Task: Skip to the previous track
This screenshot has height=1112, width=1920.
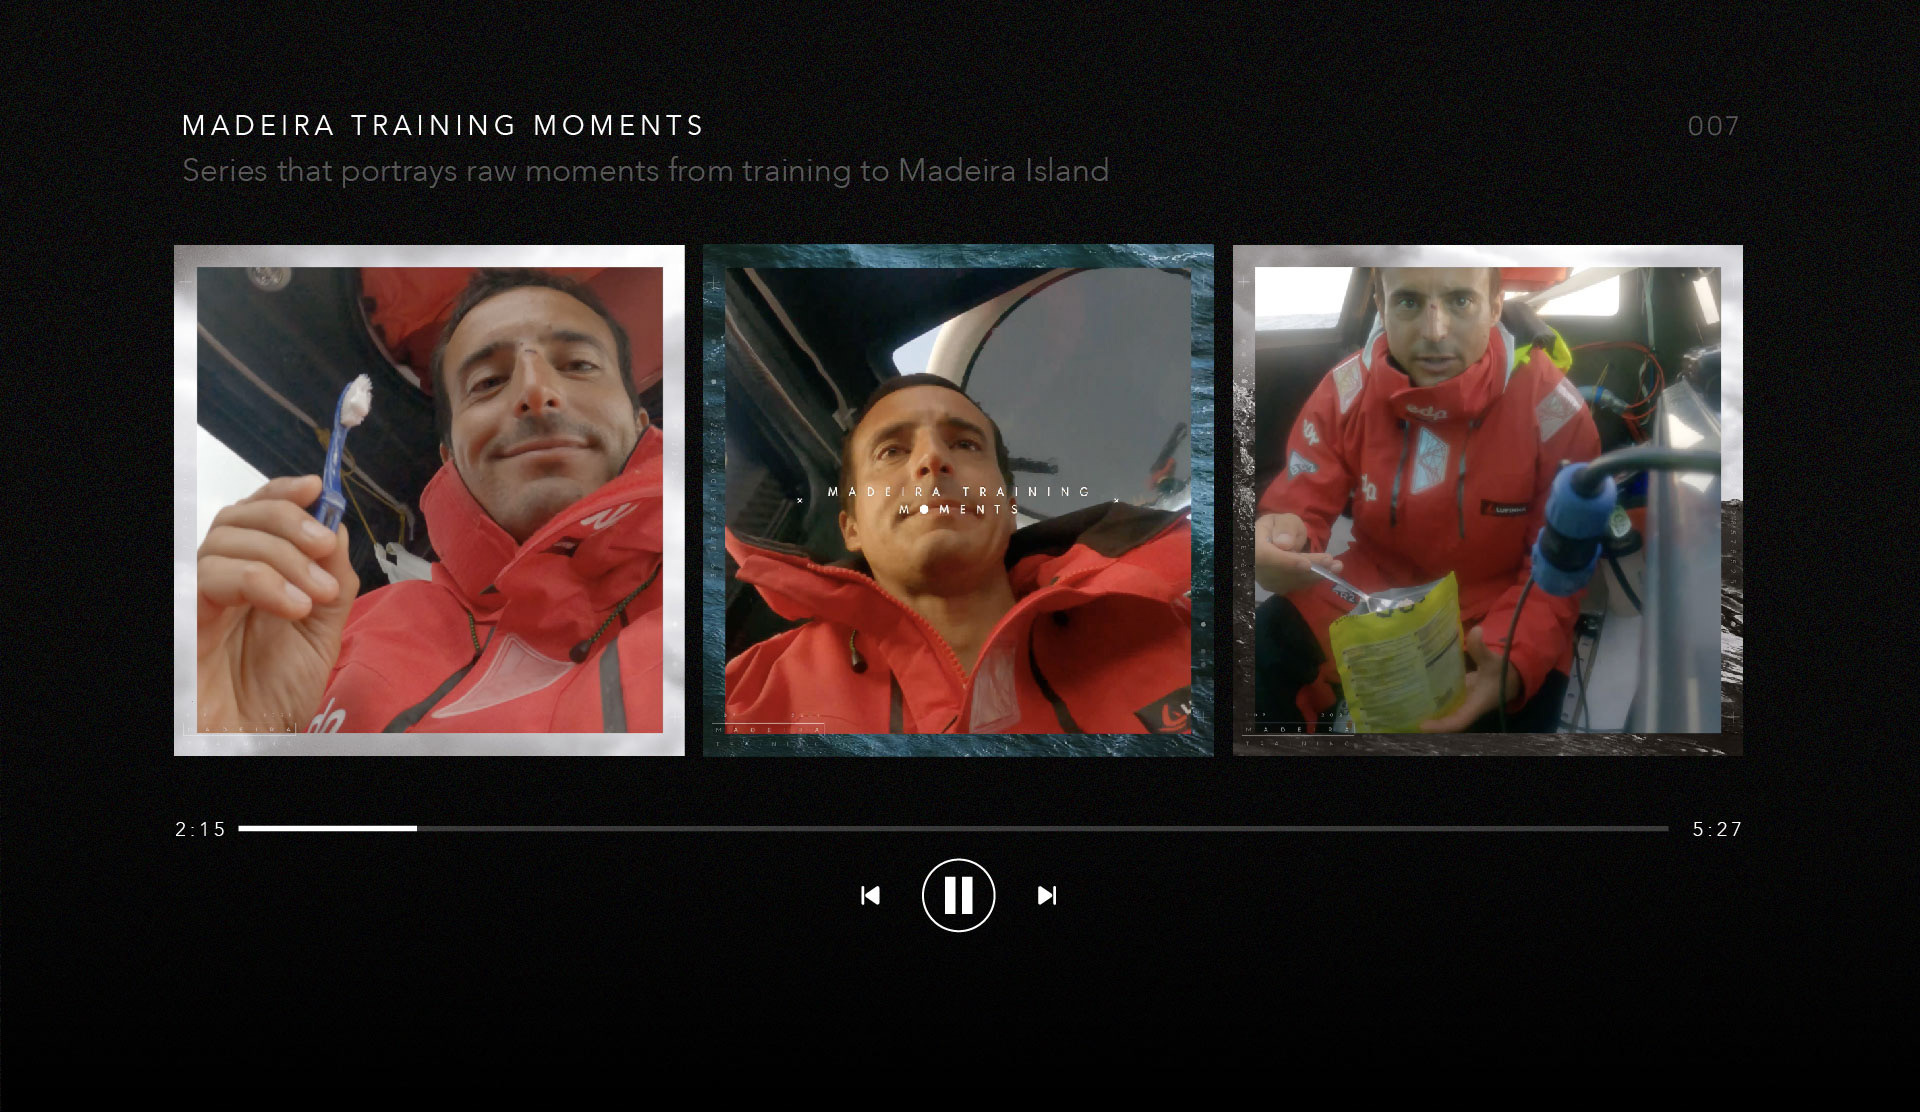Action: tap(870, 895)
